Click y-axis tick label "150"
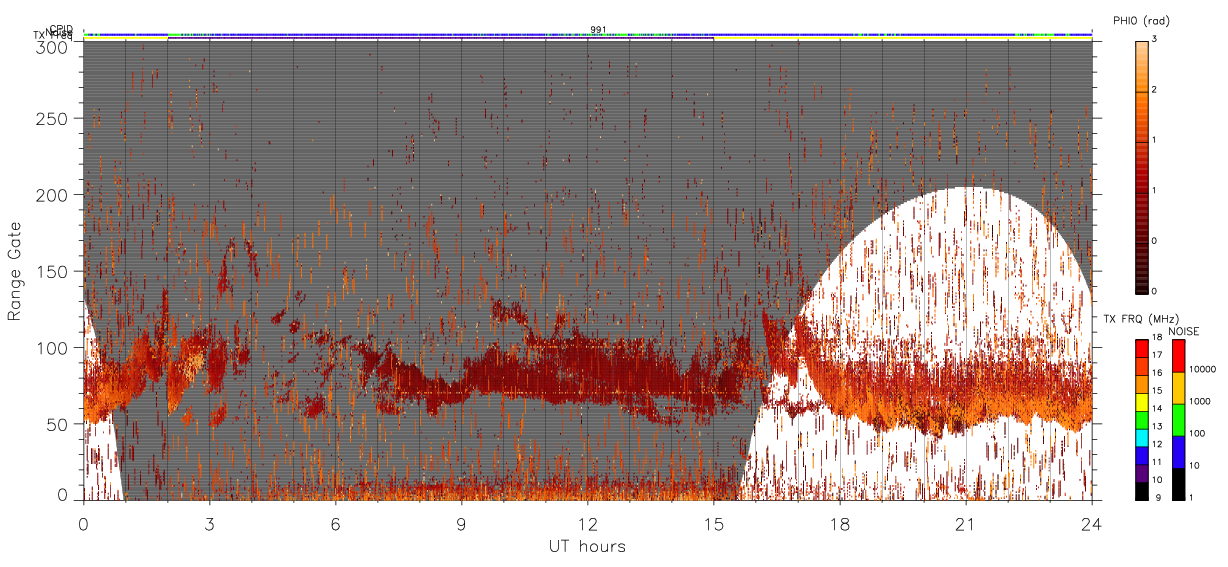Viewport: 1228px width, 567px height. pyautogui.click(x=54, y=271)
